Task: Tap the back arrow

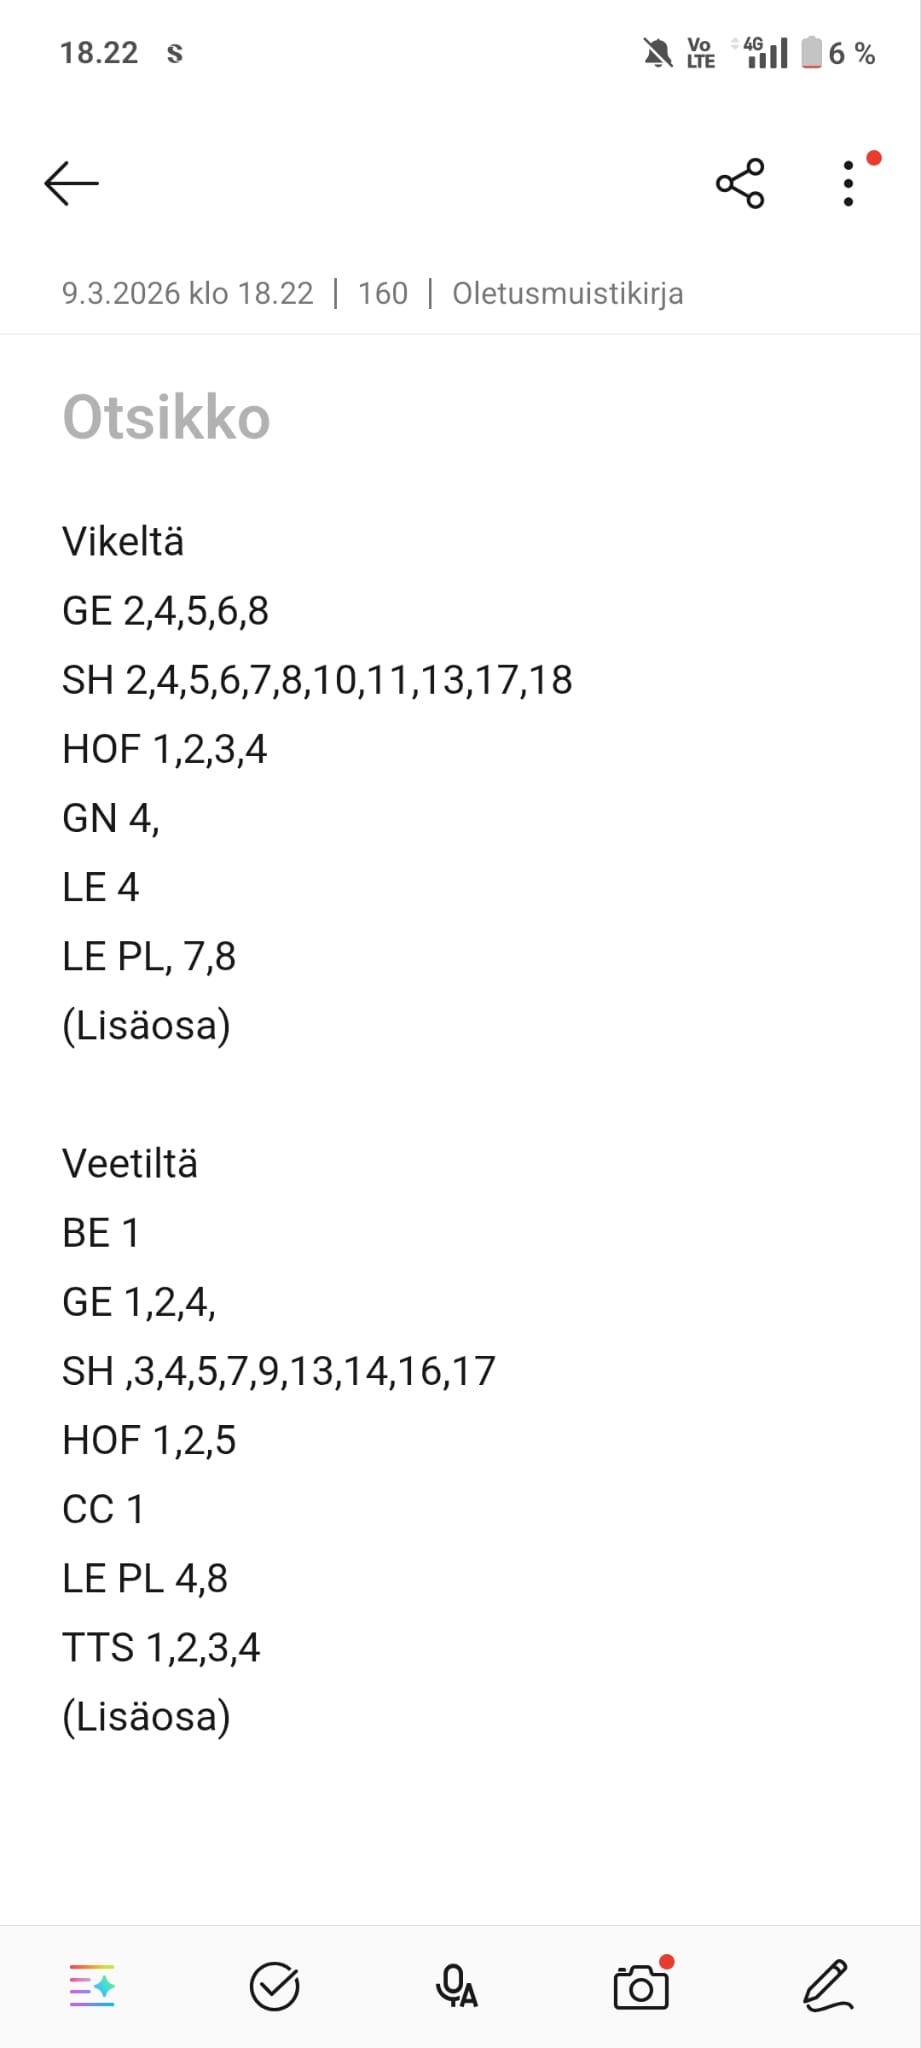Action: click(71, 184)
